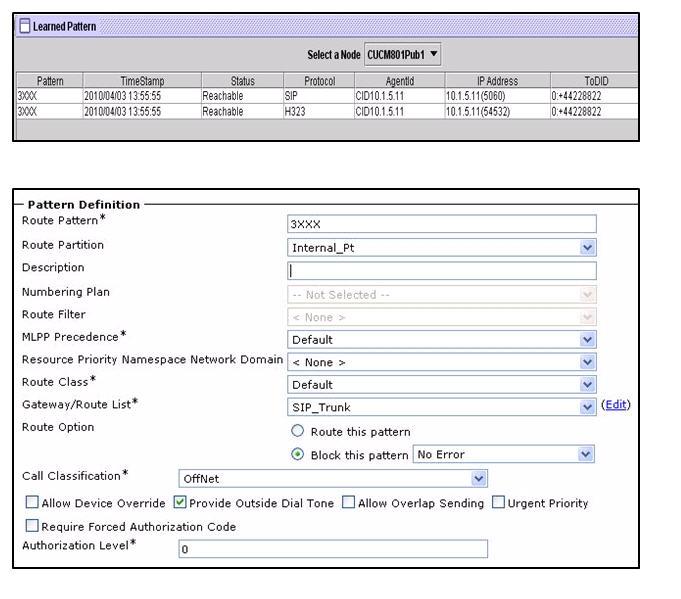
Task: Open the Route Partition dropdown
Action: point(441,247)
